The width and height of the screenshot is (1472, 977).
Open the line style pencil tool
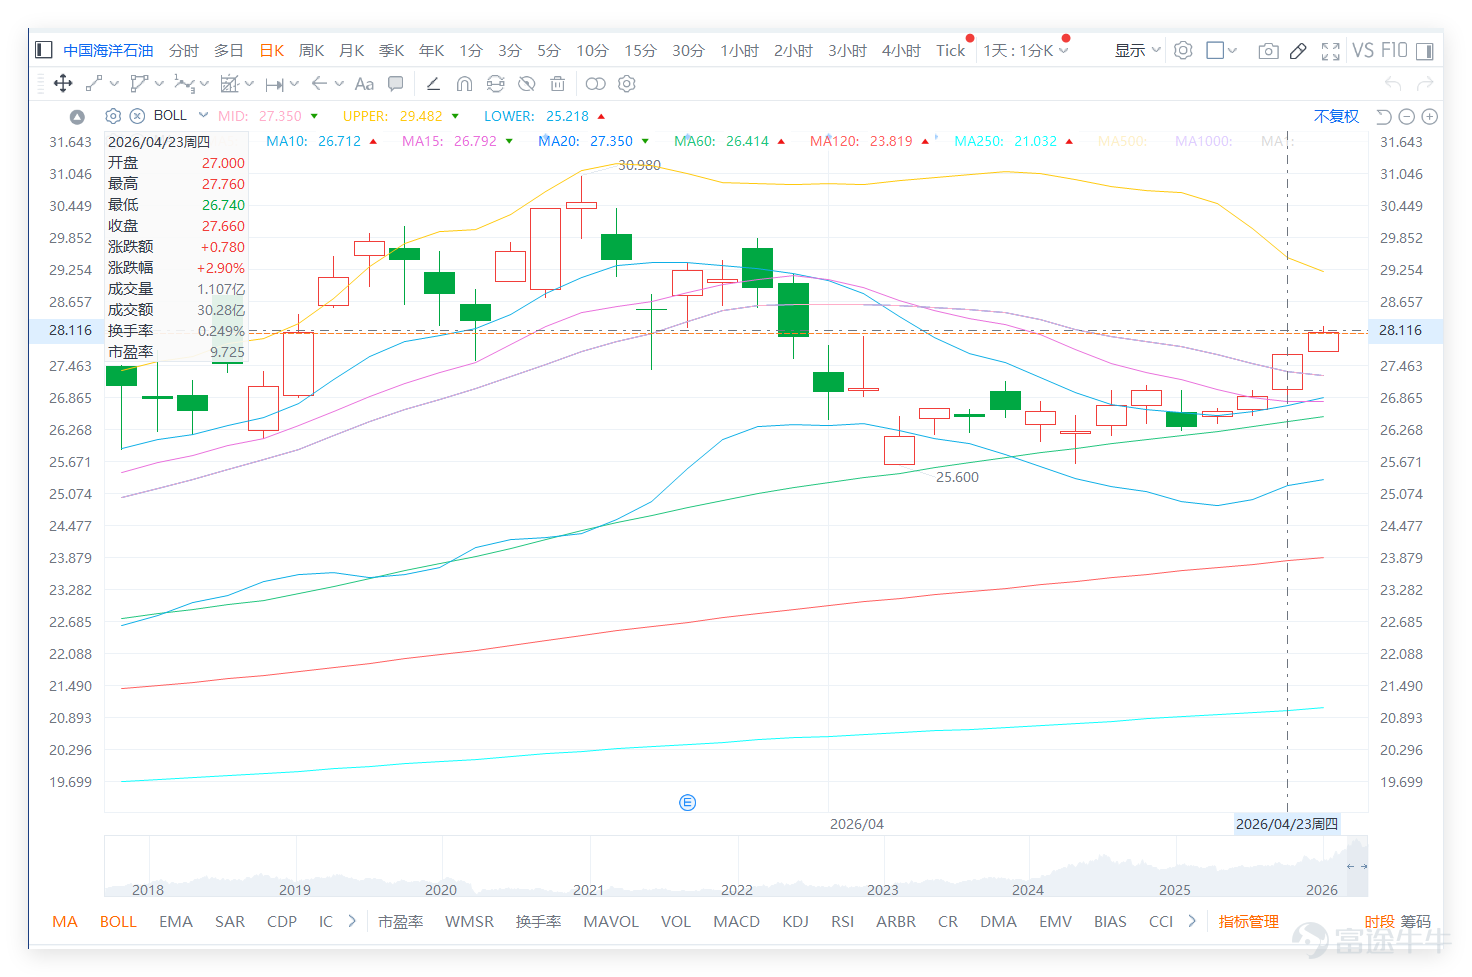tap(433, 84)
